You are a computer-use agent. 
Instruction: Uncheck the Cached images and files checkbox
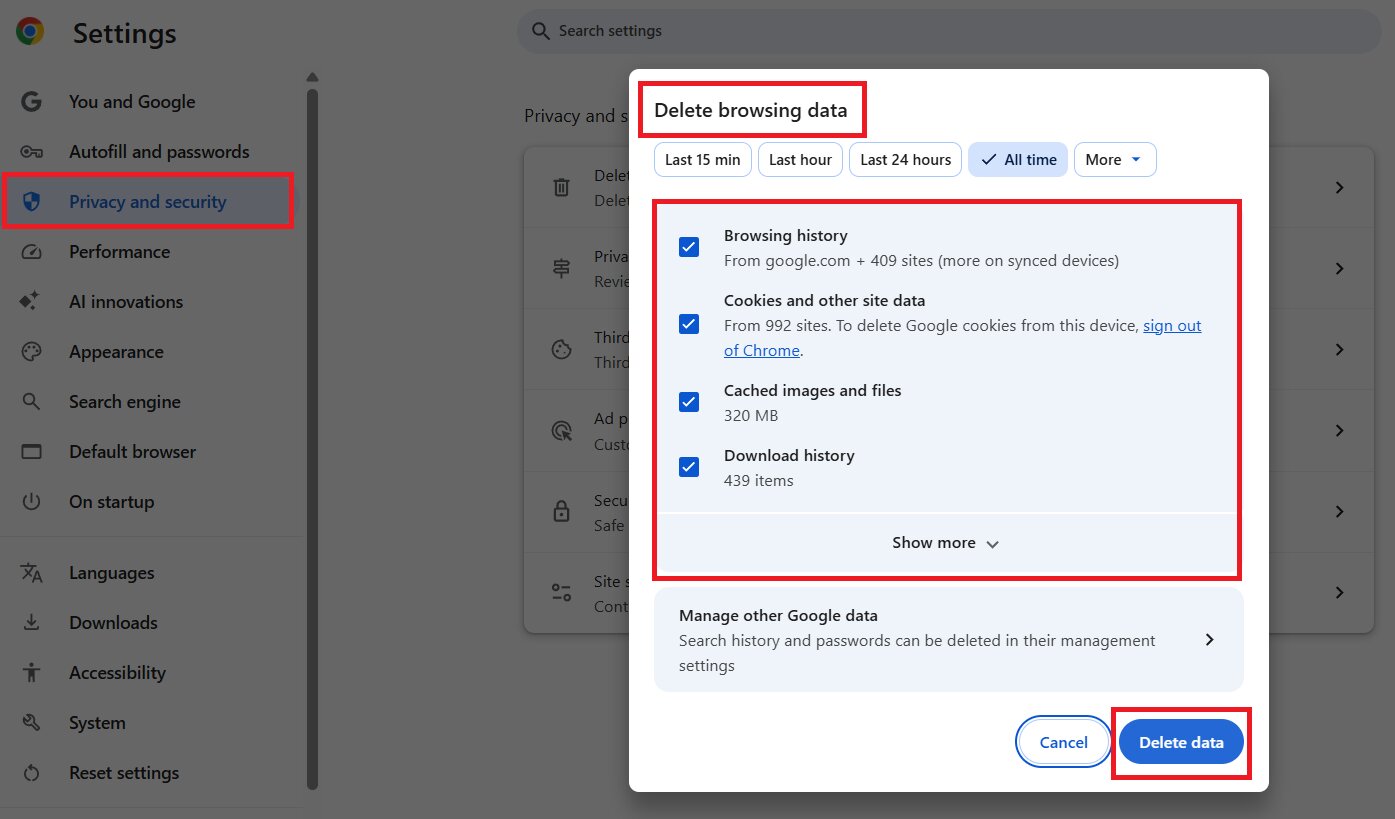[x=689, y=402]
